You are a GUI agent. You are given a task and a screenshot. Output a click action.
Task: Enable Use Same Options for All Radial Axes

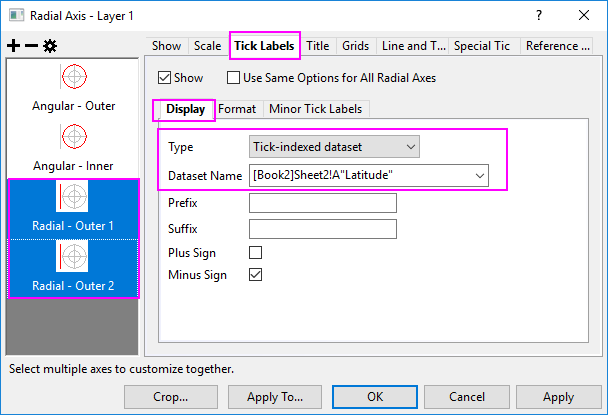tap(233, 78)
